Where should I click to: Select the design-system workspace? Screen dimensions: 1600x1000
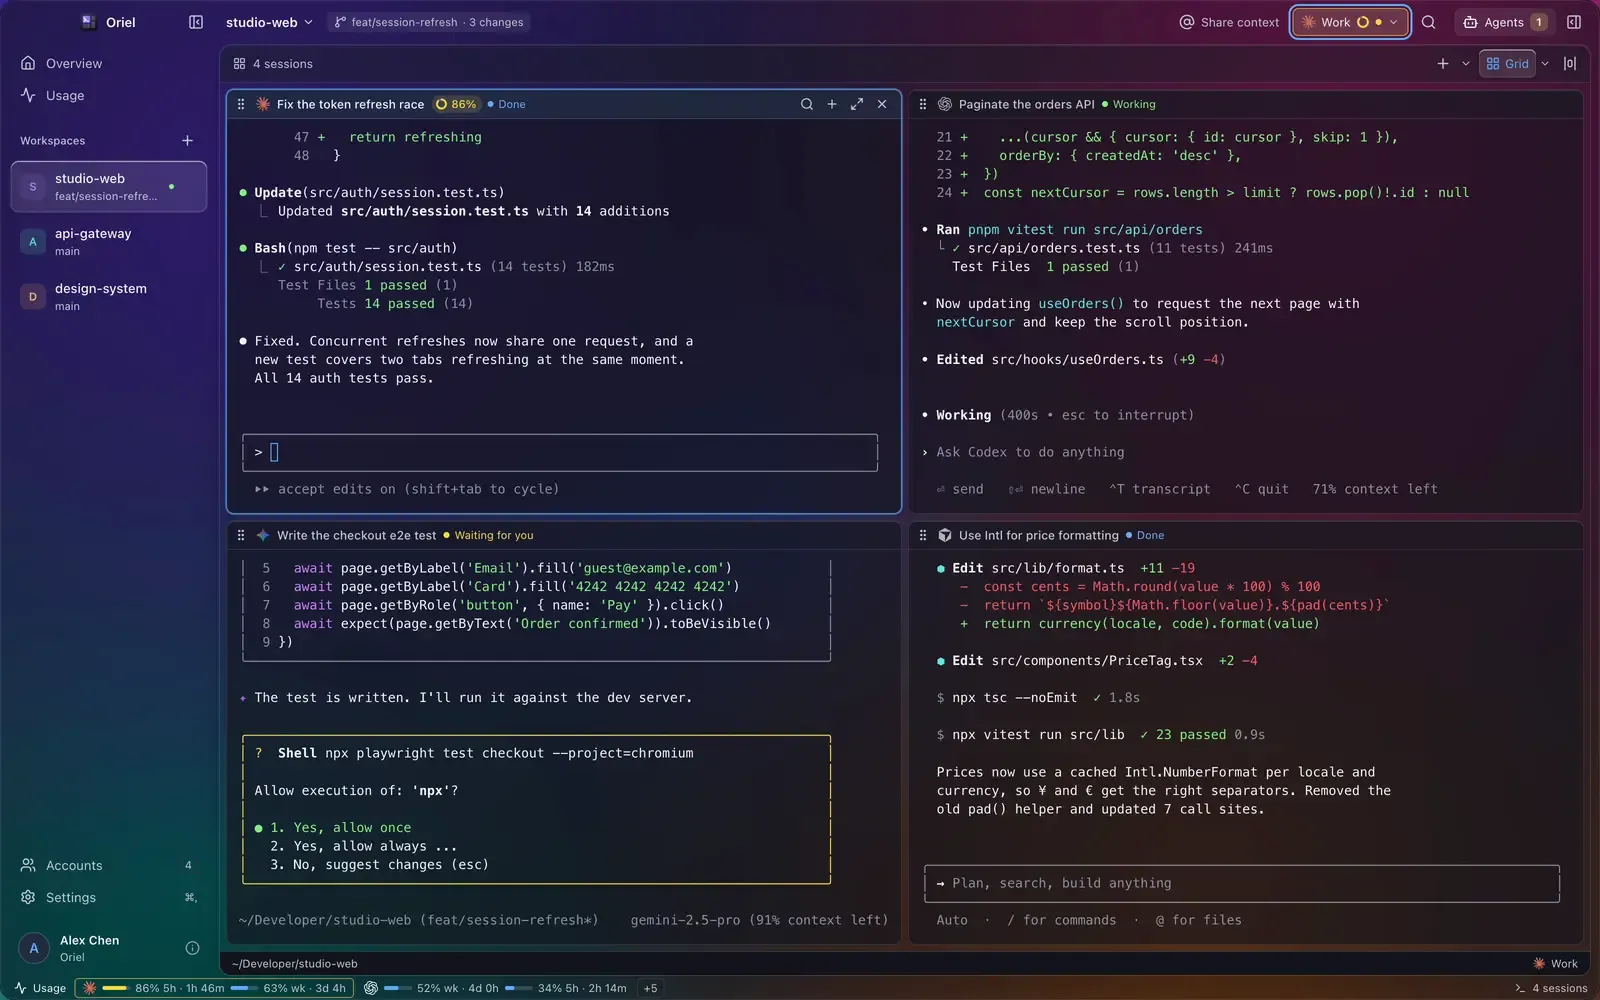click(109, 297)
